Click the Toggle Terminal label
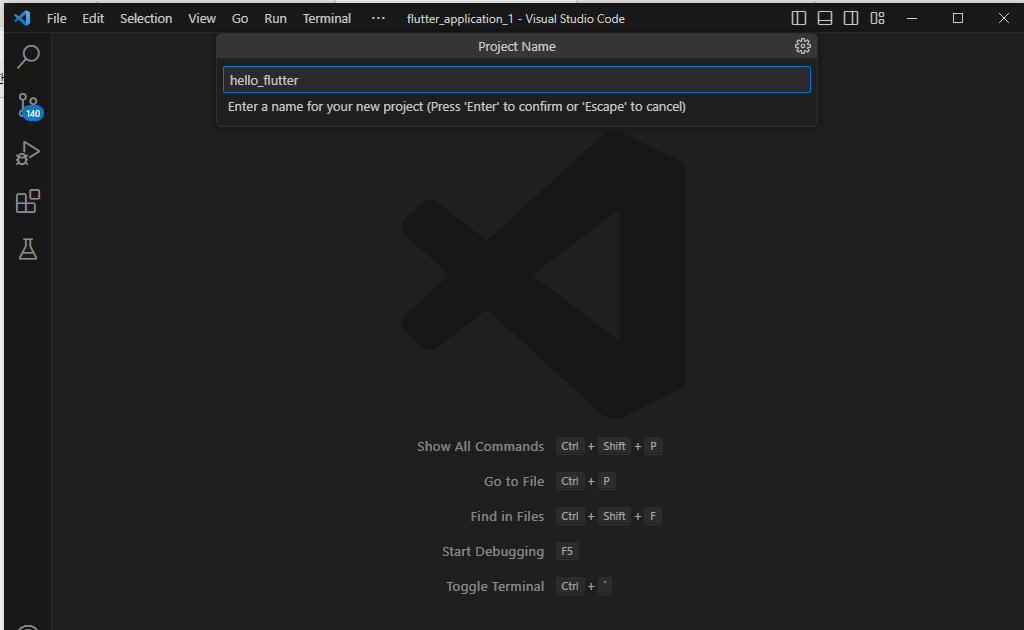 [x=494, y=586]
